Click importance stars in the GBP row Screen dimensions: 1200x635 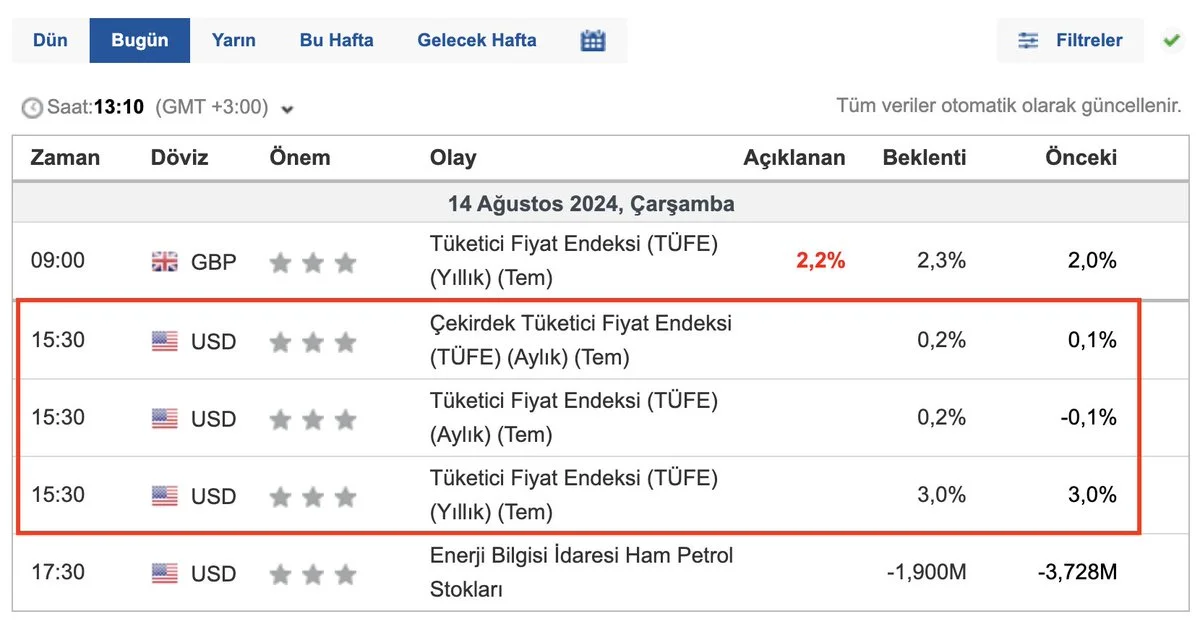312,263
